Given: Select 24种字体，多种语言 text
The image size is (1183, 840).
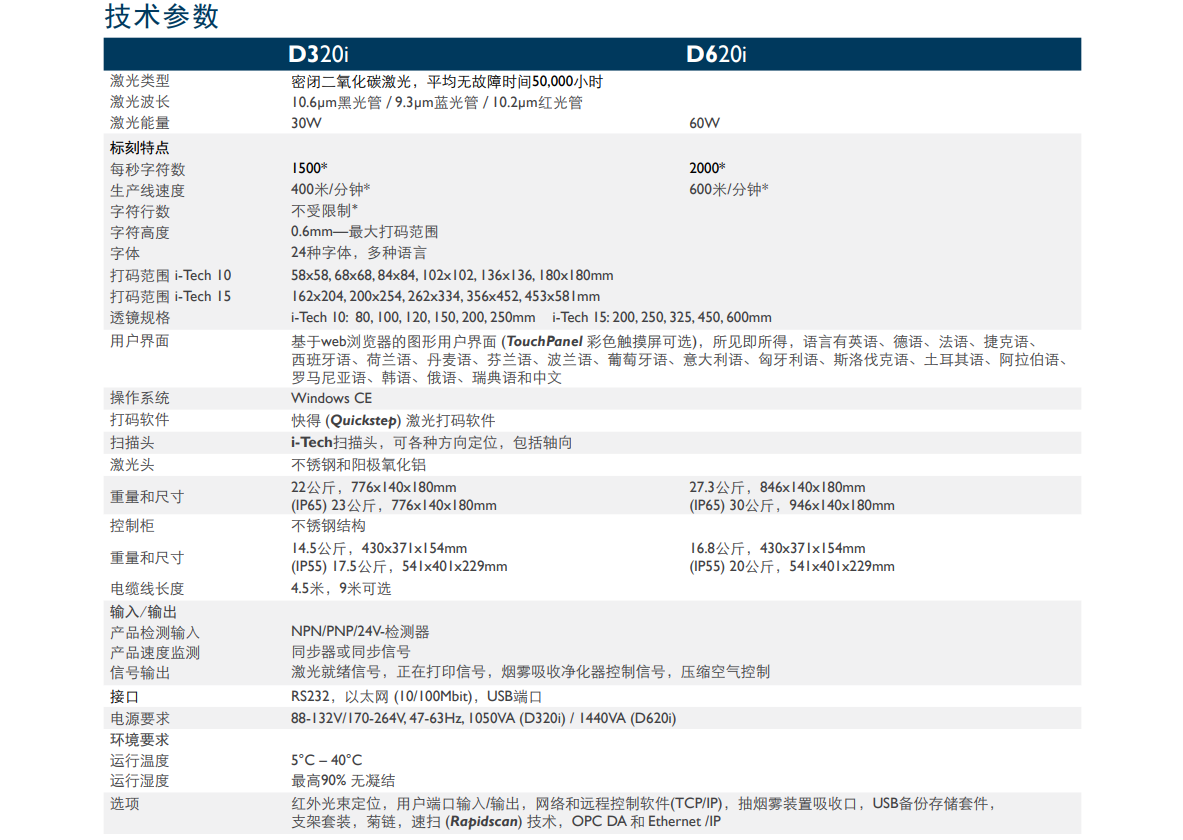Looking at the screenshot, I should (x=359, y=253).
